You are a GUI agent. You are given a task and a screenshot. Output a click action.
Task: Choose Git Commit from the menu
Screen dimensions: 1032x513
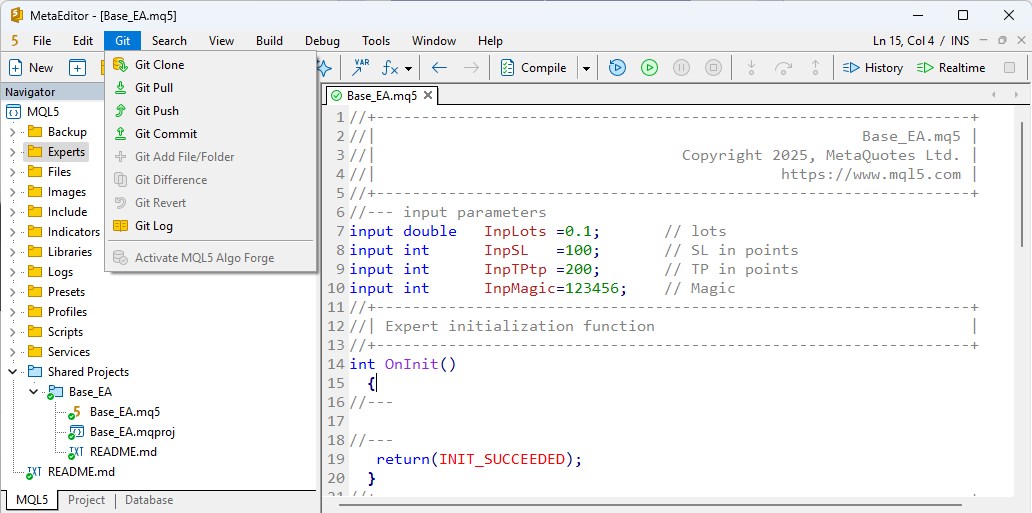[x=211, y=134]
